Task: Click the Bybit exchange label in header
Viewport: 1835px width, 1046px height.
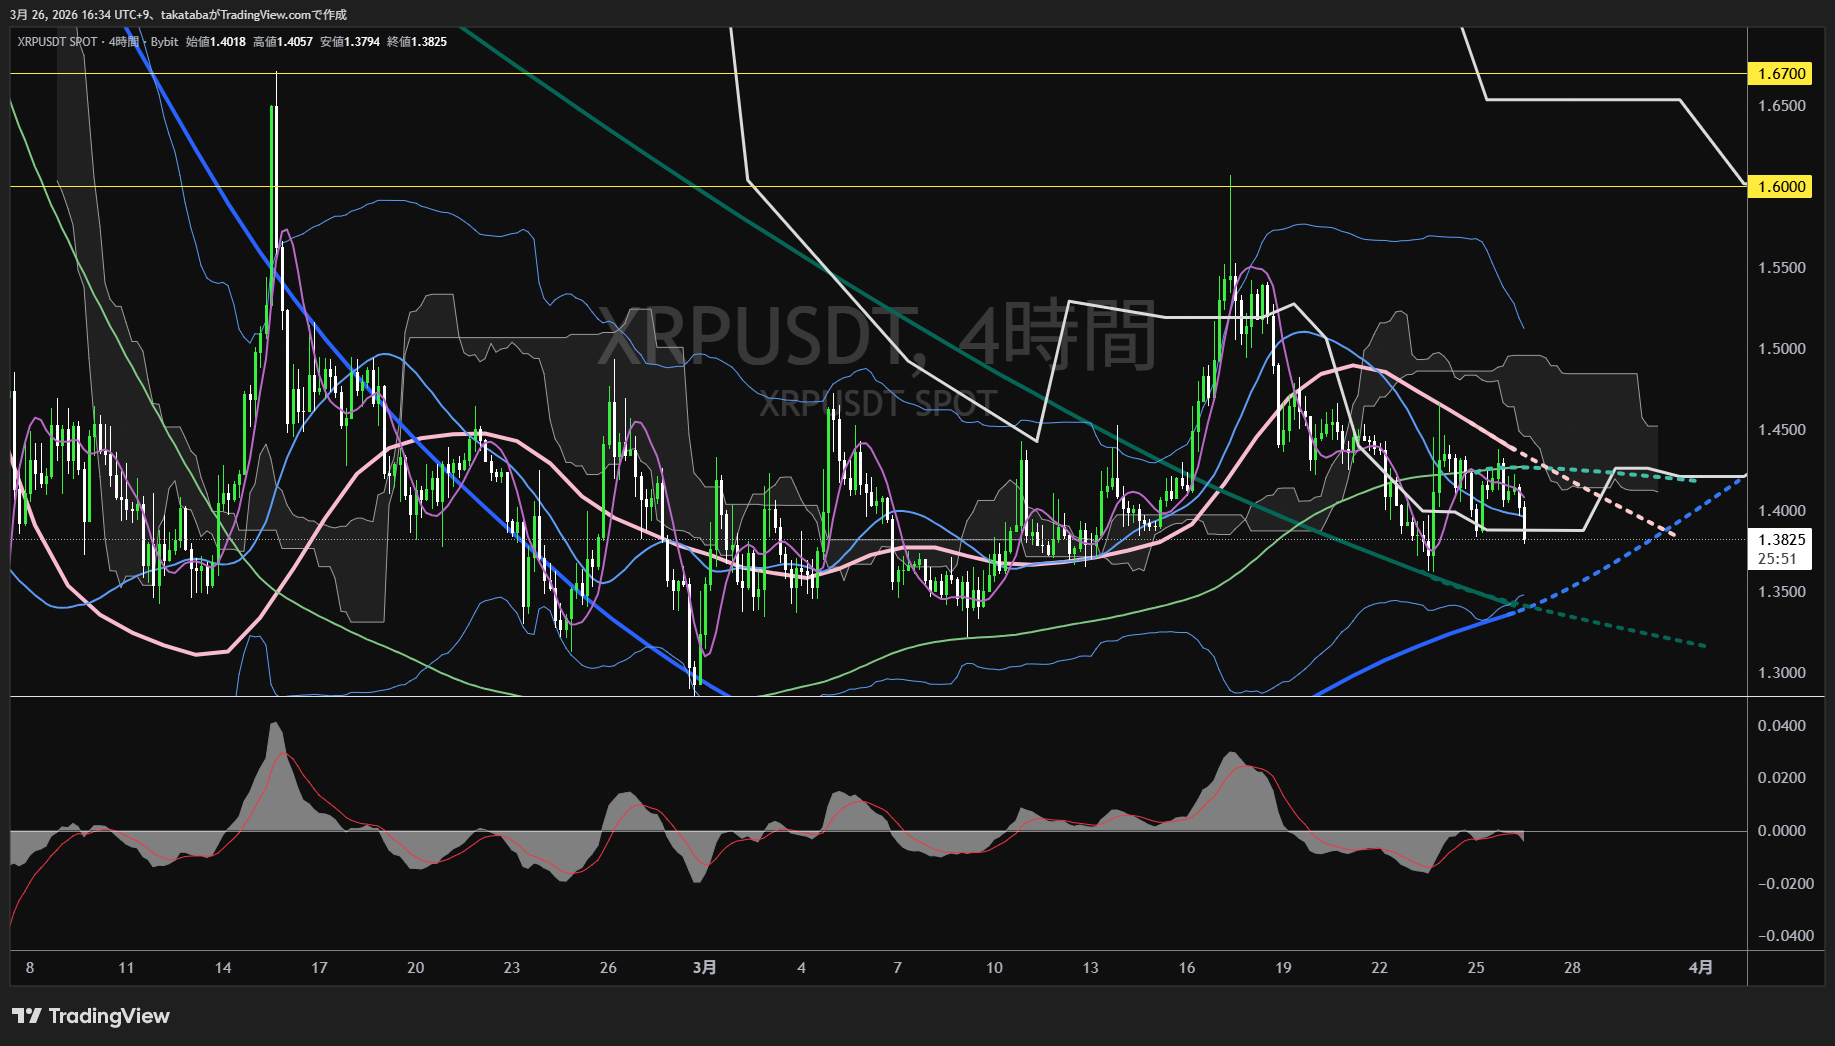Action: coord(164,42)
